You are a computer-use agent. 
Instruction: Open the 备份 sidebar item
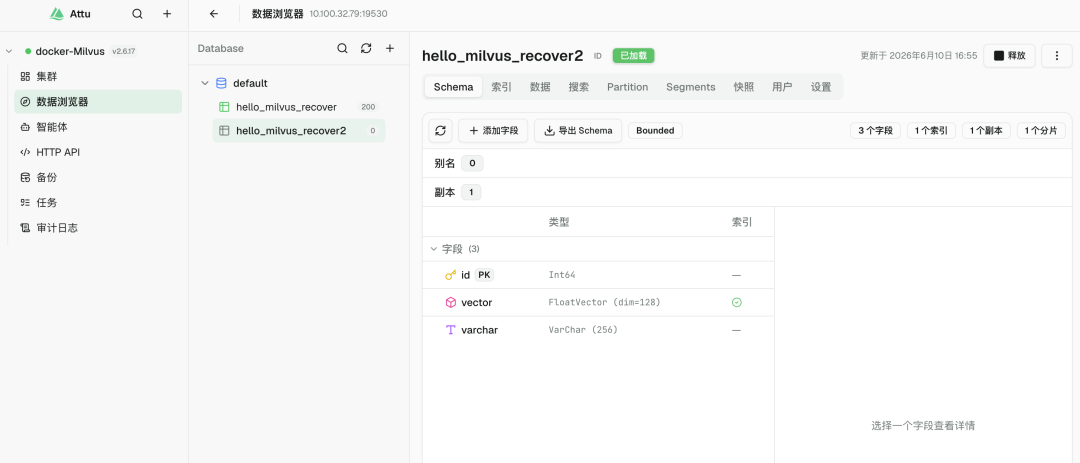[98, 177]
